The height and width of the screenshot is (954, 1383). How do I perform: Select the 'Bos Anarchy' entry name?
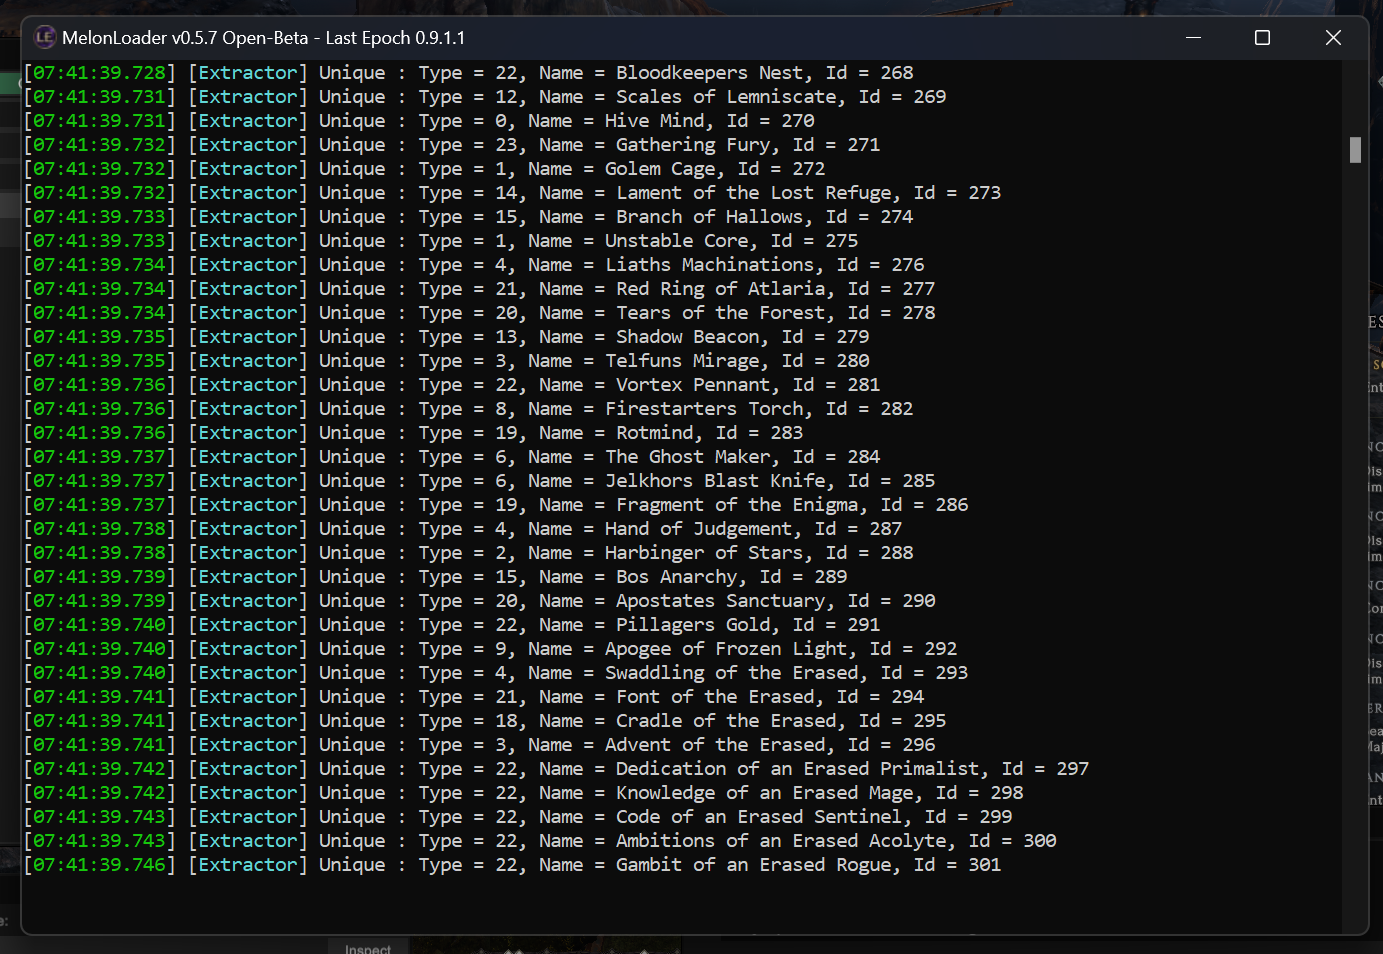pyautogui.click(x=676, y=577)
